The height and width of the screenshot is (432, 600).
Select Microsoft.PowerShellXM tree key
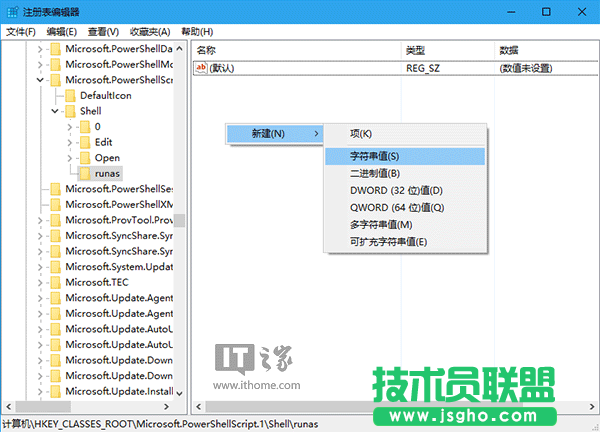119,205
